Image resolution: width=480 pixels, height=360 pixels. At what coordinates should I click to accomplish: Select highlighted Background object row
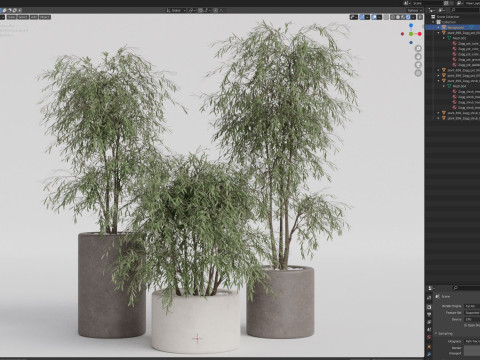point(453,28)
